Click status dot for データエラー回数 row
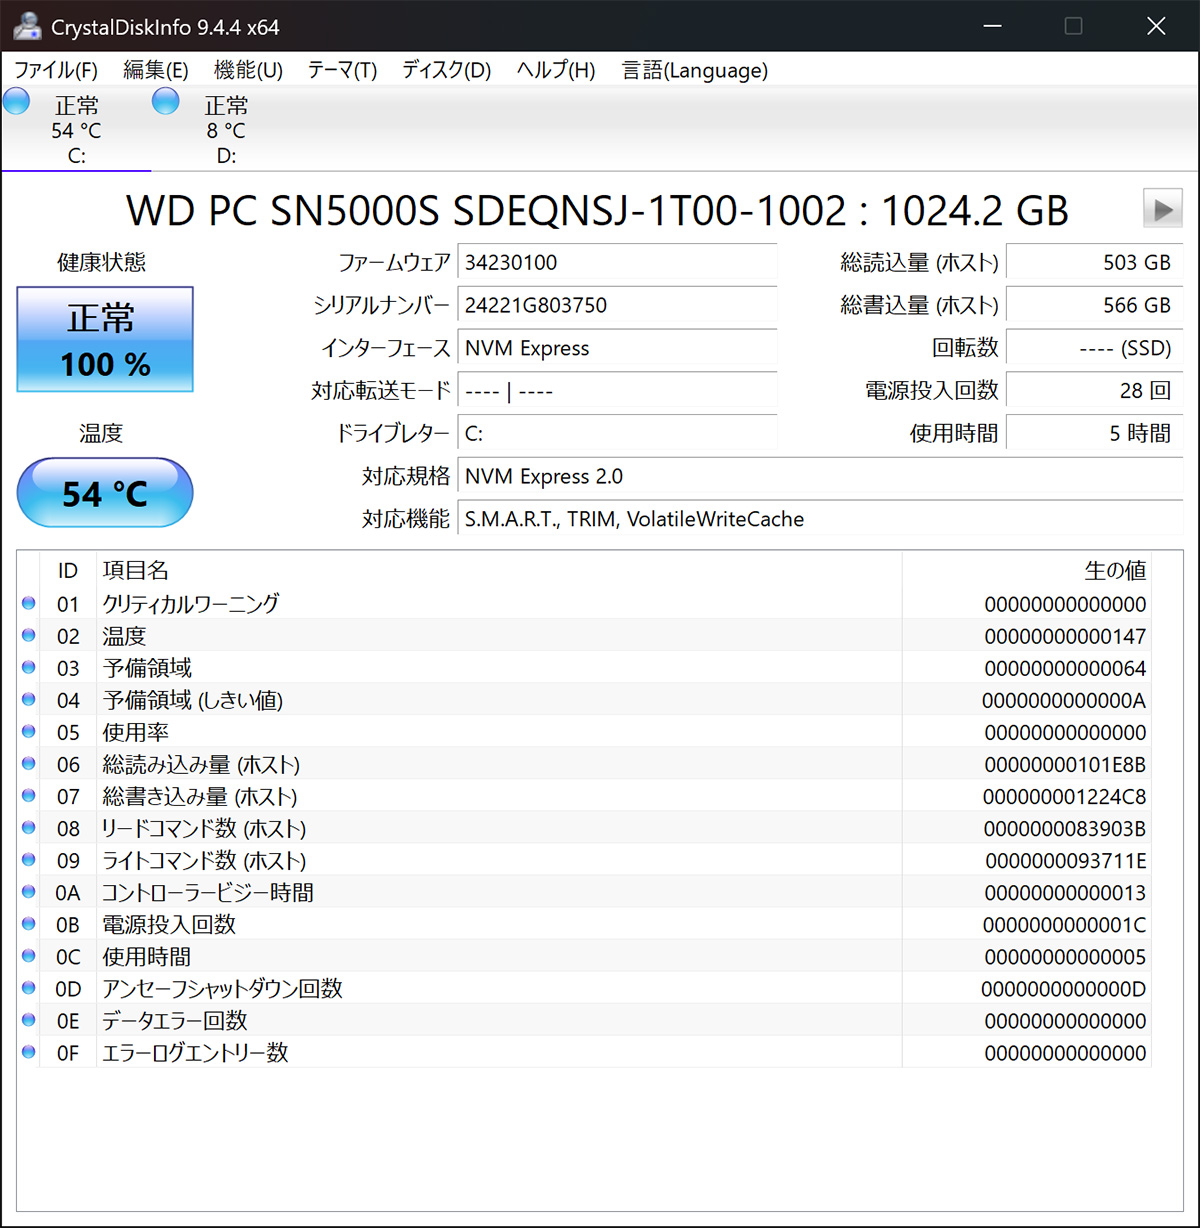Viewport: 1200px width, 1228px height. [29, 1019]
